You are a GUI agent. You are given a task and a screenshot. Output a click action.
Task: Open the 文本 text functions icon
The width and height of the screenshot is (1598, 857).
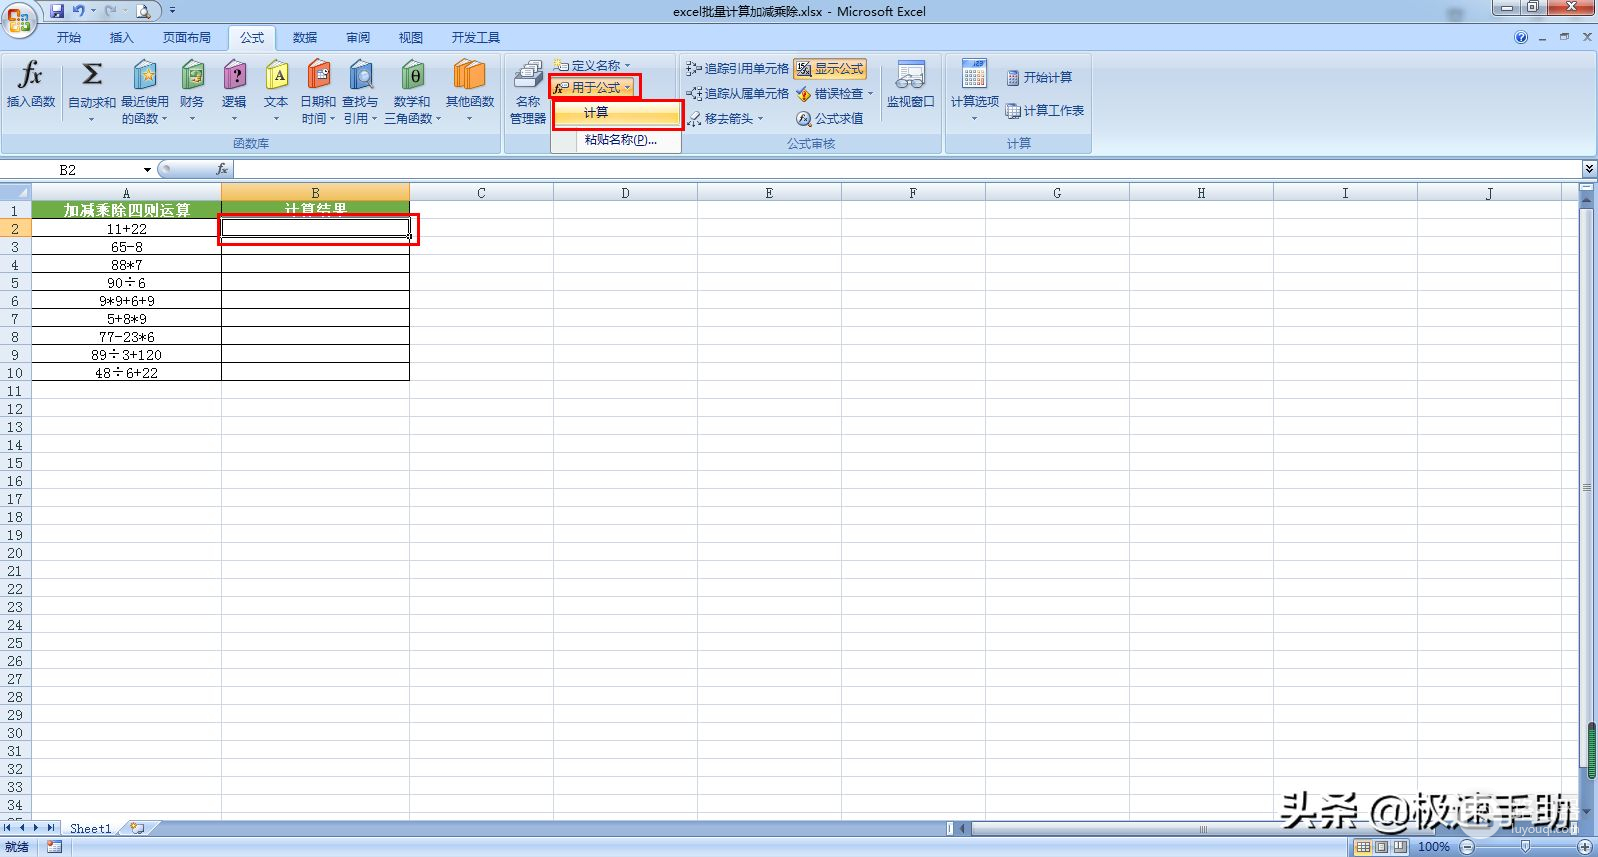click(x=276, y=76)
